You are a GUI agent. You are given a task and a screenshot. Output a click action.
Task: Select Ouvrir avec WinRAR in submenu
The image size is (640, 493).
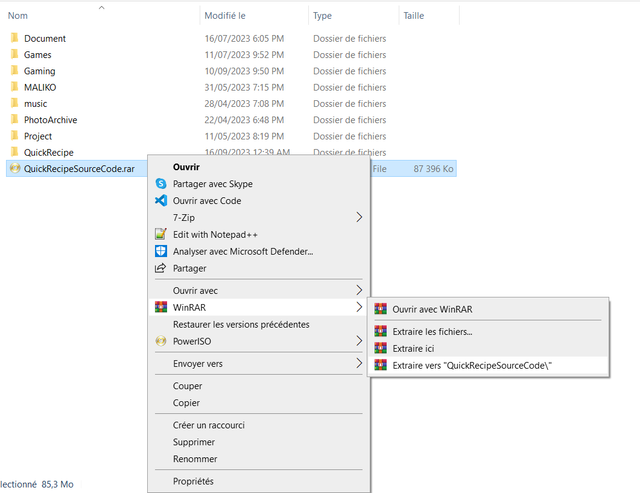coord(432,309)
